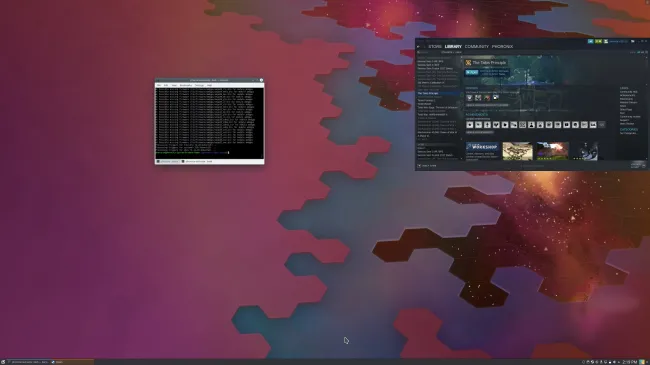Open the Store tab in Steam
650x365 pixels.
pyautogui.click(x=435, y=47)
